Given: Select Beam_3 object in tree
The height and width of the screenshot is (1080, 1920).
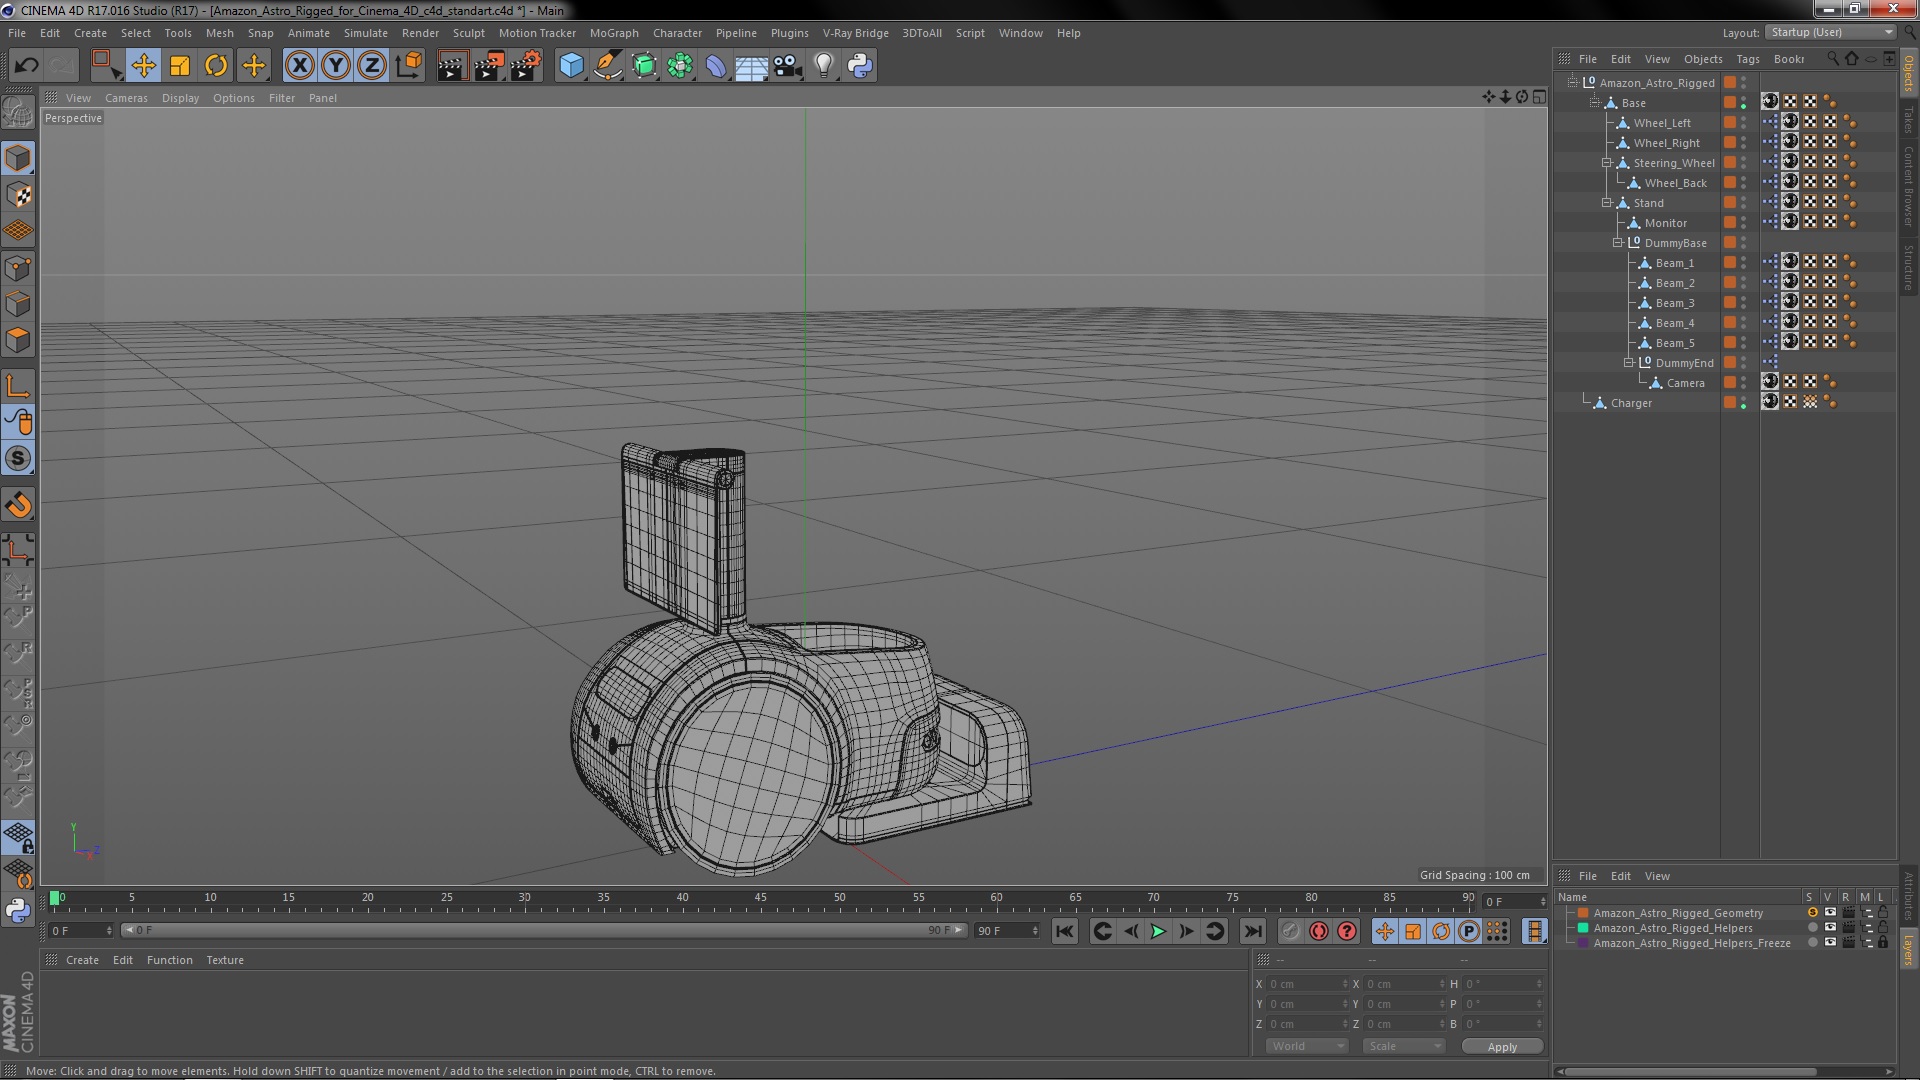Looking at the screenshot, I should (1675, 303).
